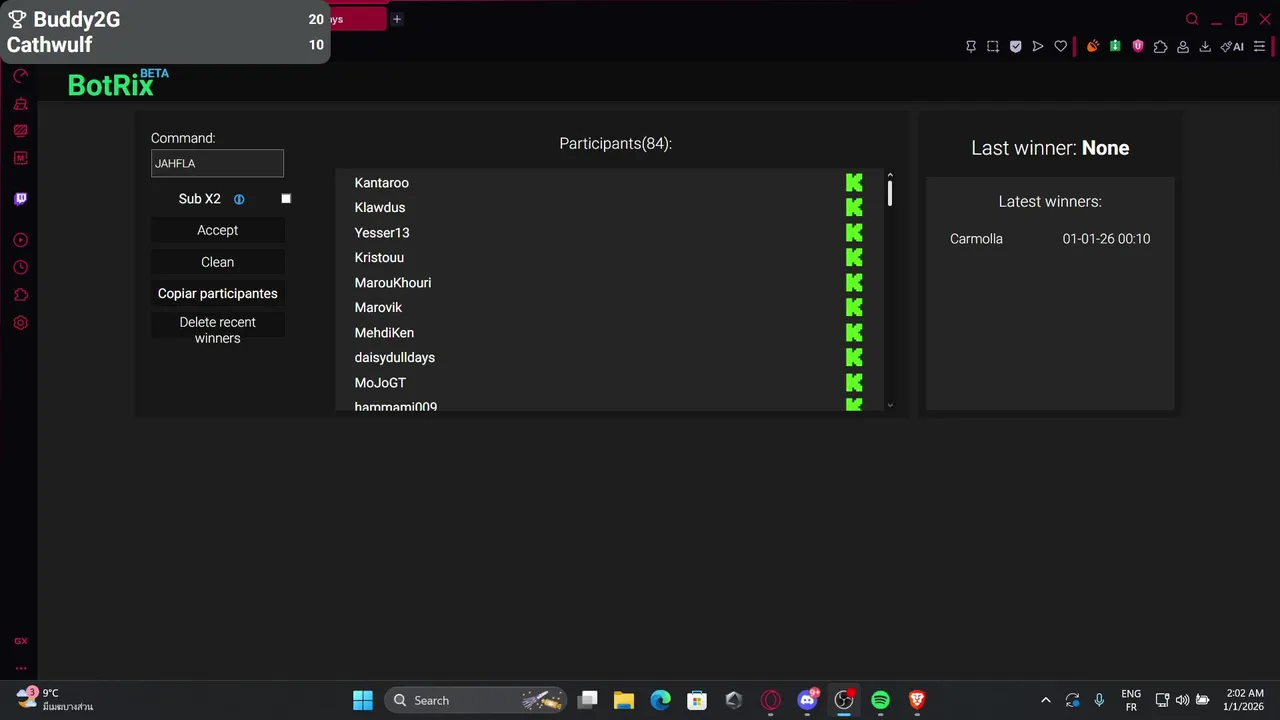Click participants list scroll up arrow
1280x720 pixels.
[890, 176]
